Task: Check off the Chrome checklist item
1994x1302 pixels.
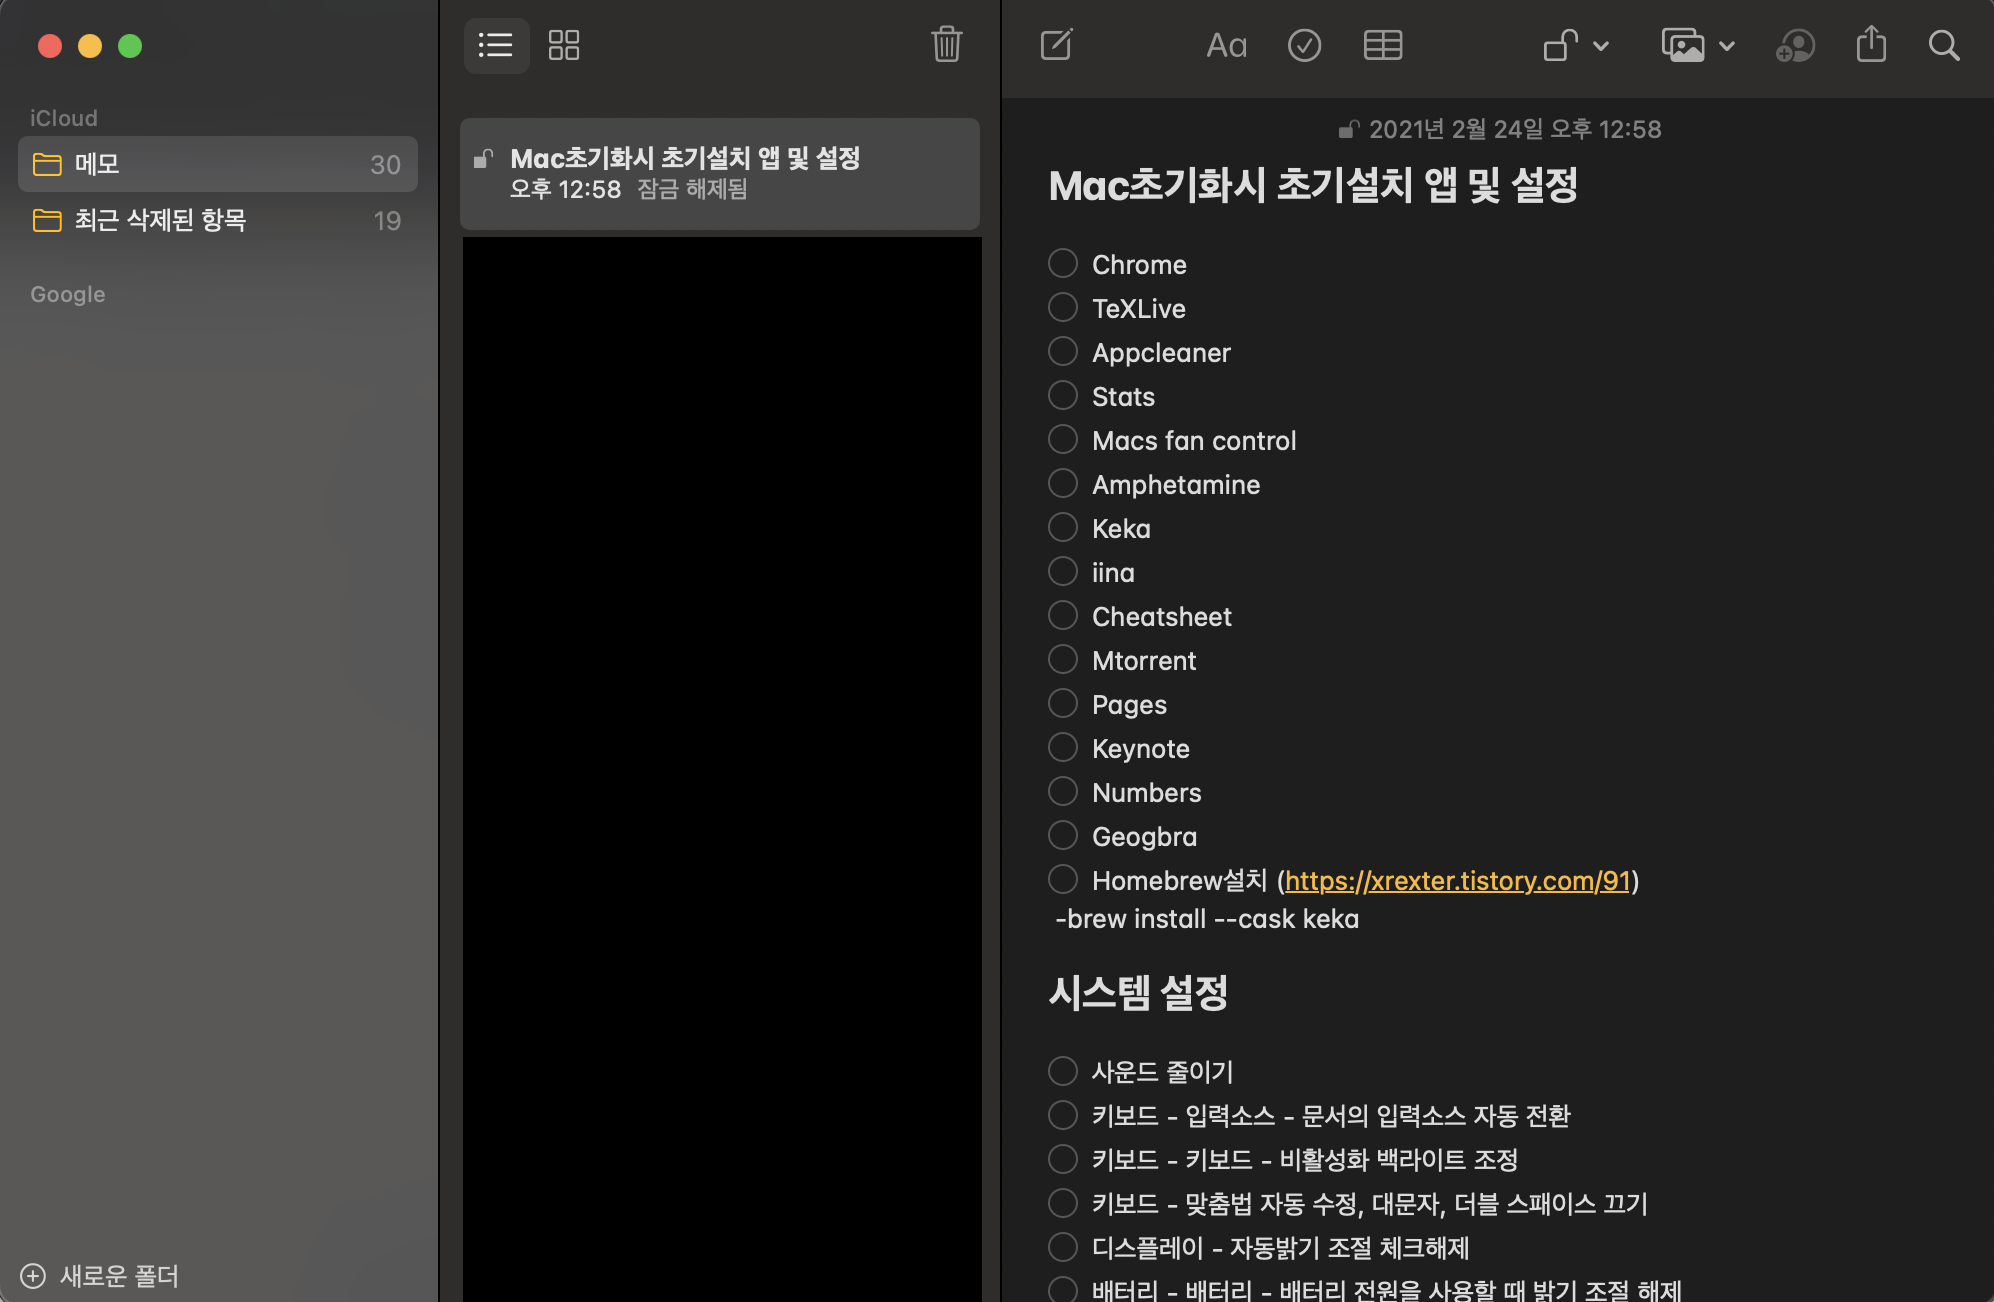Action: pyautogui.click(x=1062, y=263)
